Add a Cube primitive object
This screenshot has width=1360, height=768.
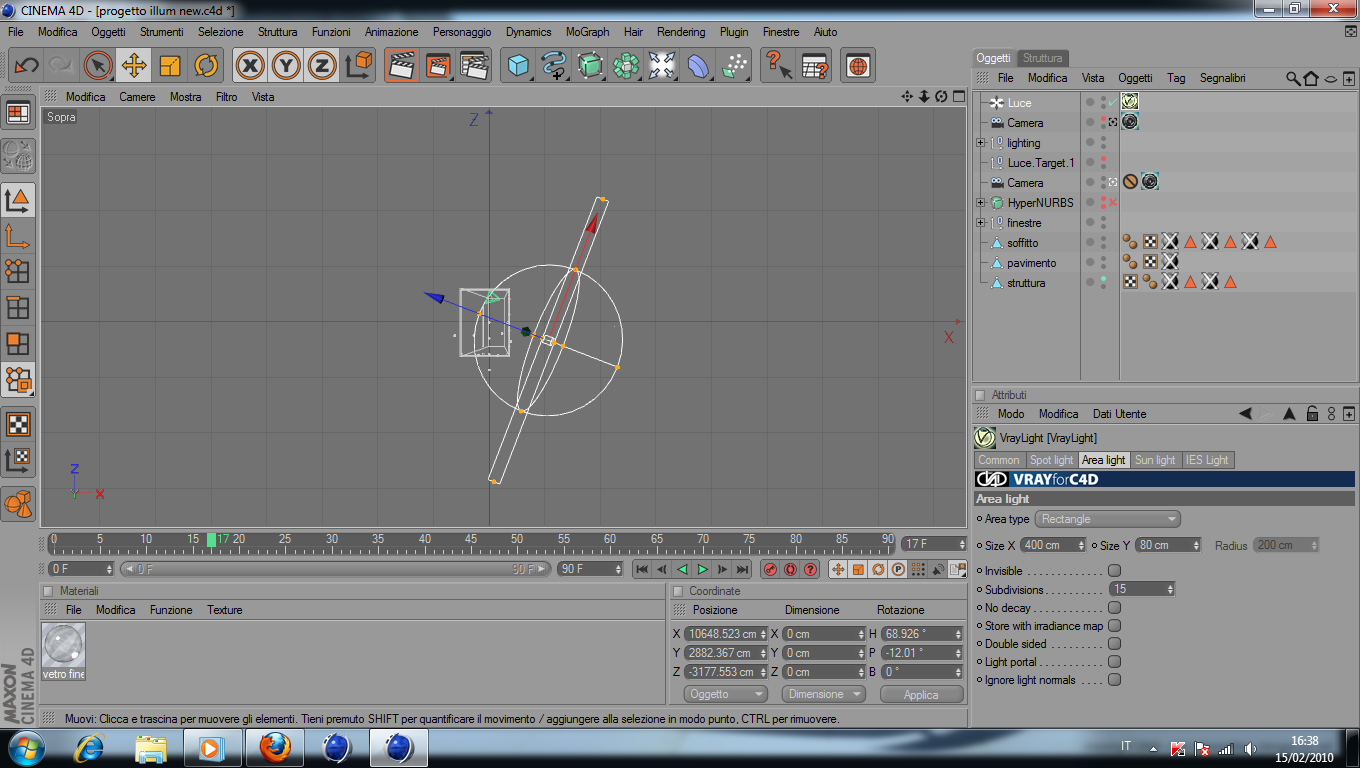point(518,66)
